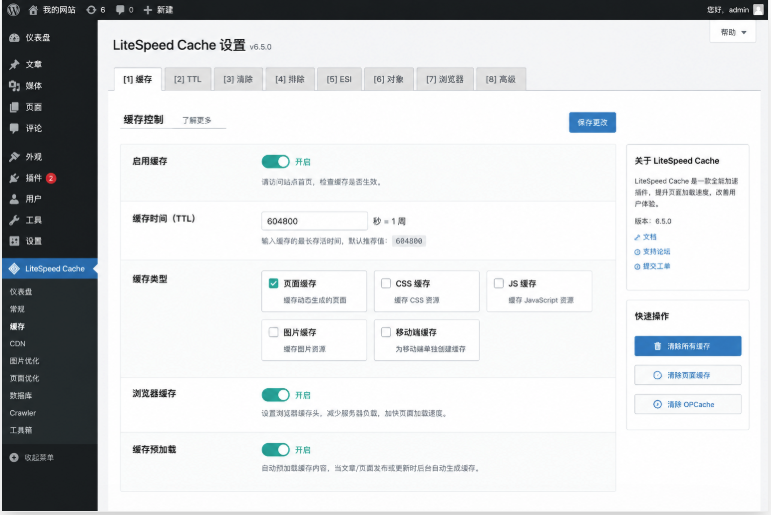Click the icon beside 清除 OPCache

(x=657, y=404)
